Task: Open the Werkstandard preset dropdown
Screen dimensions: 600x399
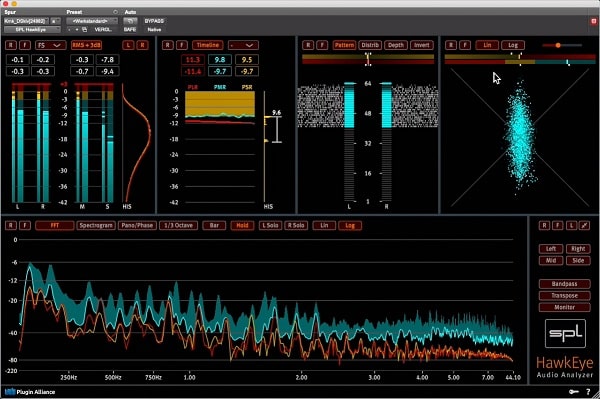Action: click(92, 21)
